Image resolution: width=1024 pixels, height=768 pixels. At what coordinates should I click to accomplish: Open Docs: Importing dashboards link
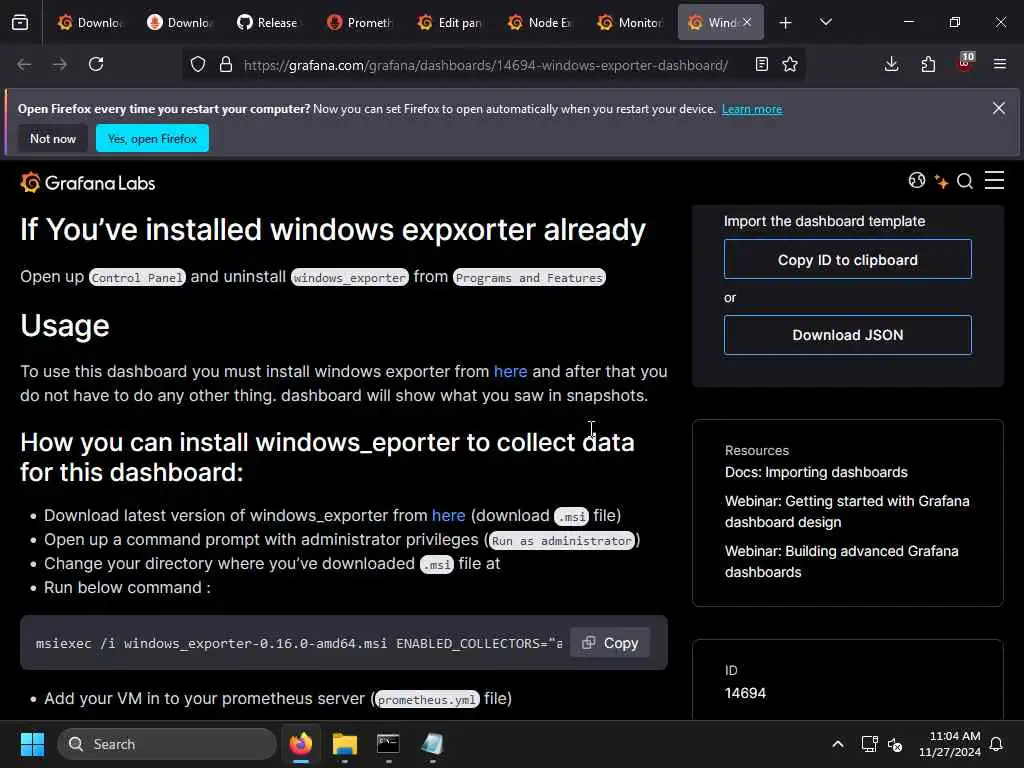816,472
